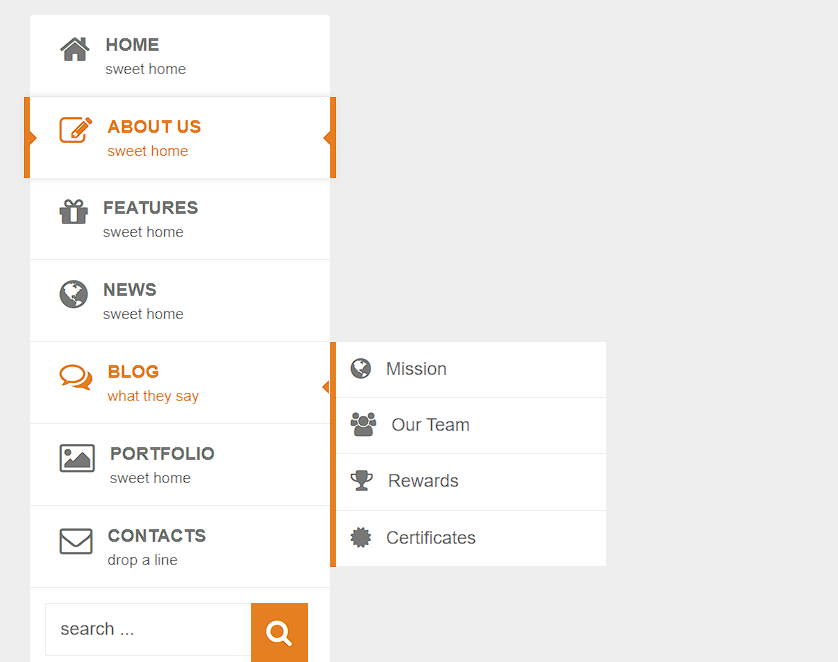Click the magnifier search button
The image size is (838, 662).
tap(280, 633)
